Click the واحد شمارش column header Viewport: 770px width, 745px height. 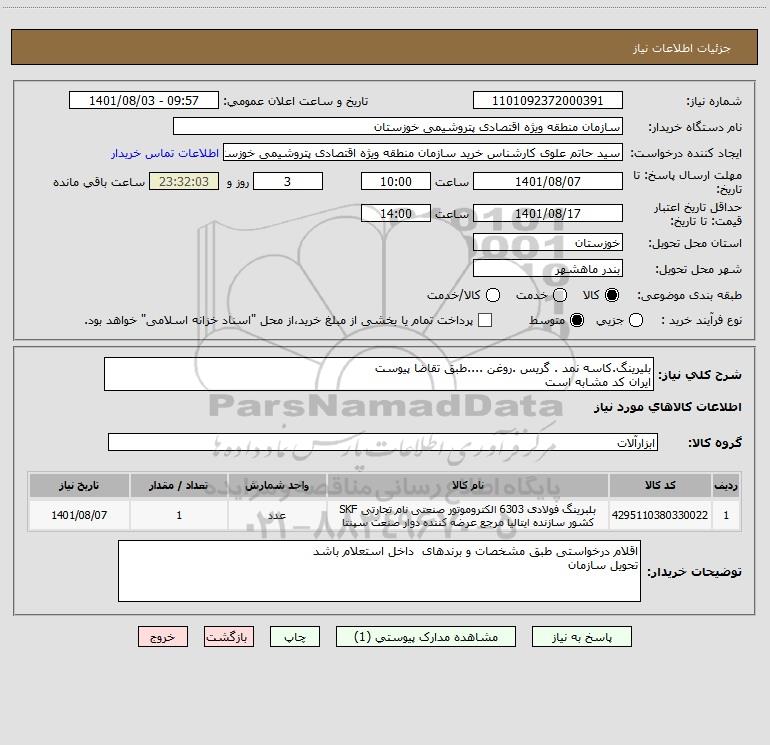(x=277, y=485)
